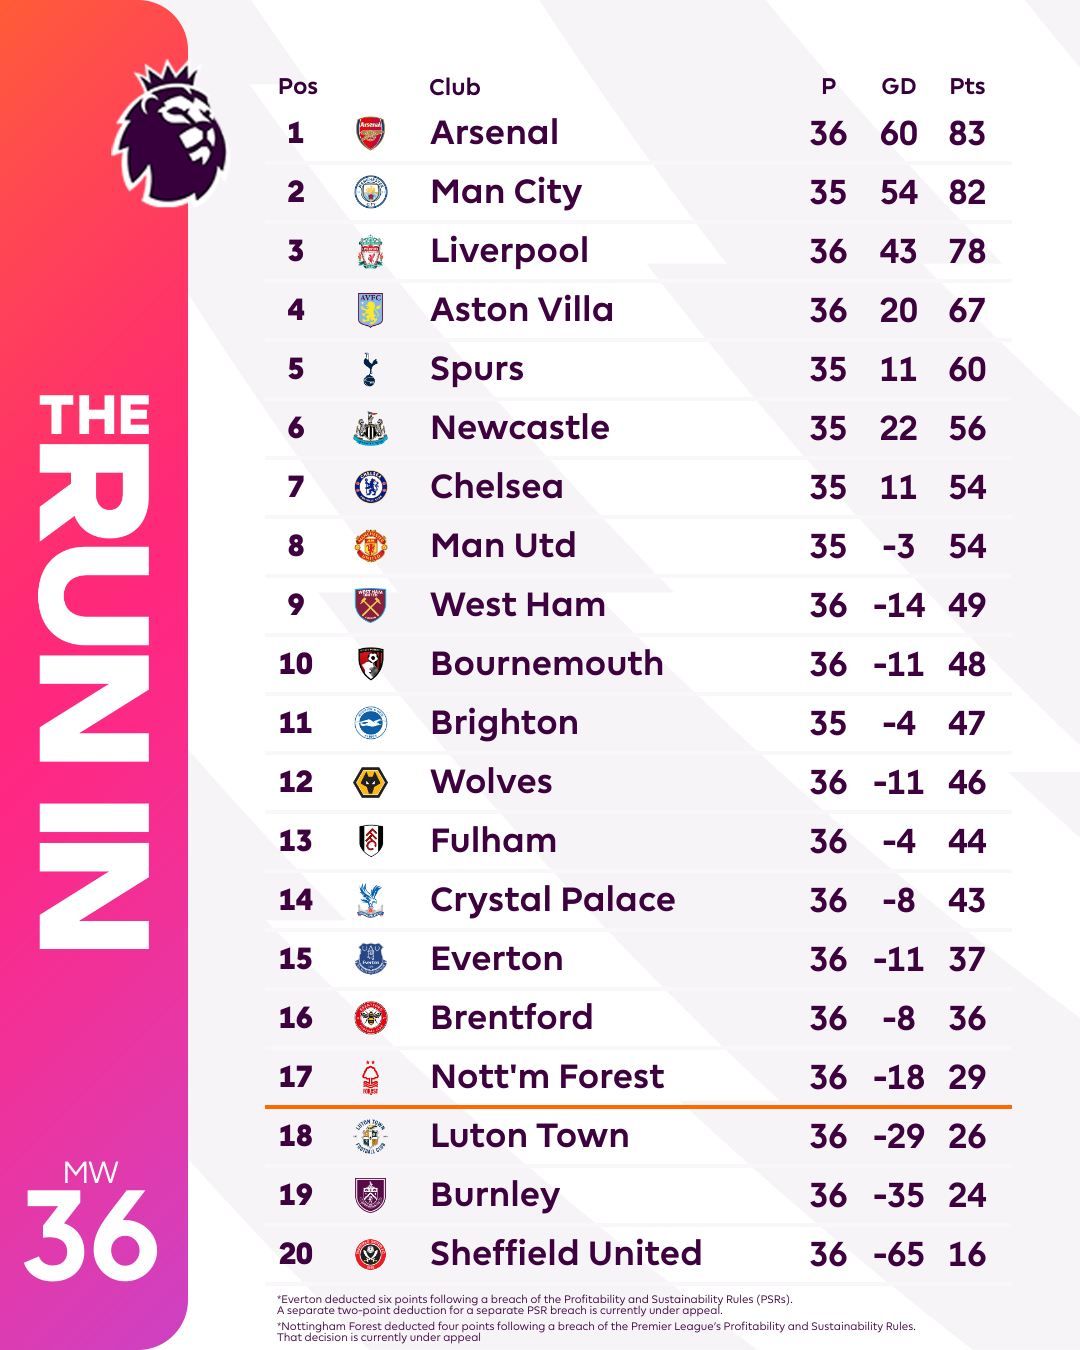This screenshot has width=1080, height=1350.
Task: Click the Sheffield United club crest
Action: click(x=371, y=1254)
